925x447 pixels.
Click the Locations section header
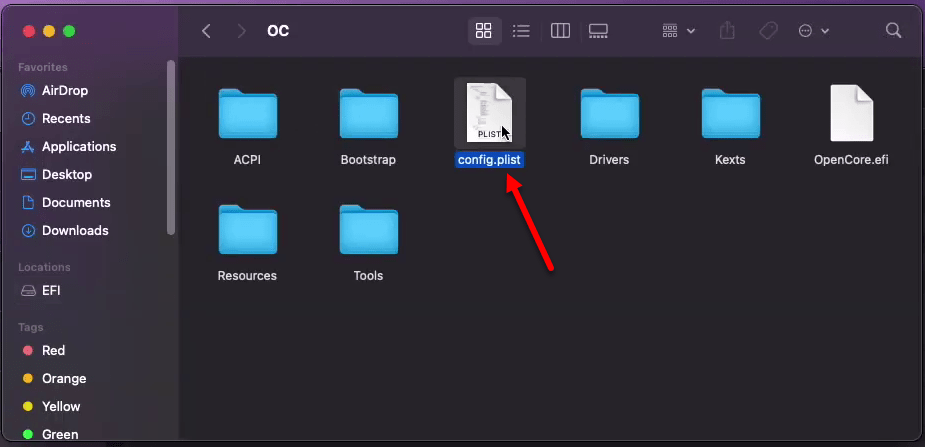tap(44, 267)
